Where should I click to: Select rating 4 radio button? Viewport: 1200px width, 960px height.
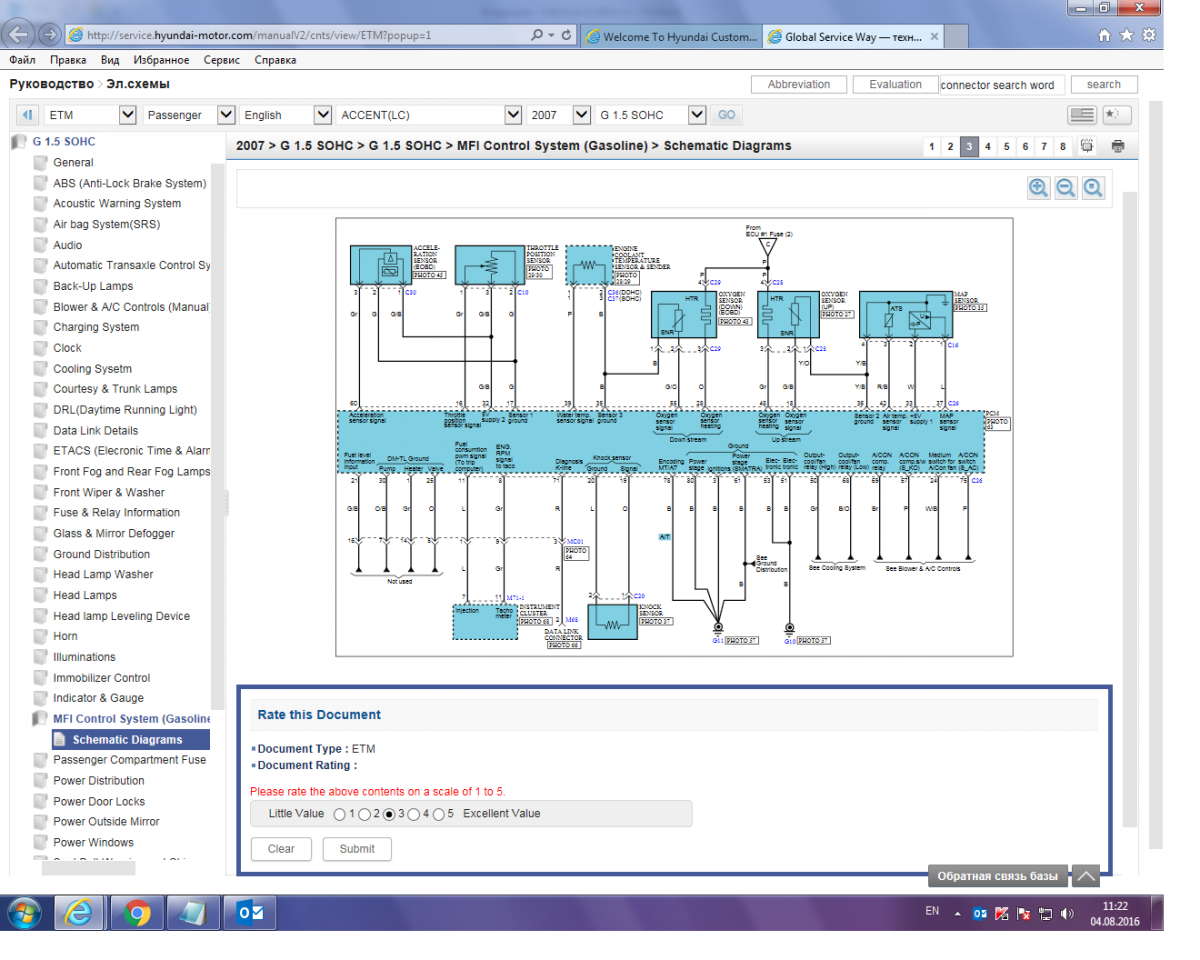pos(413,814)
